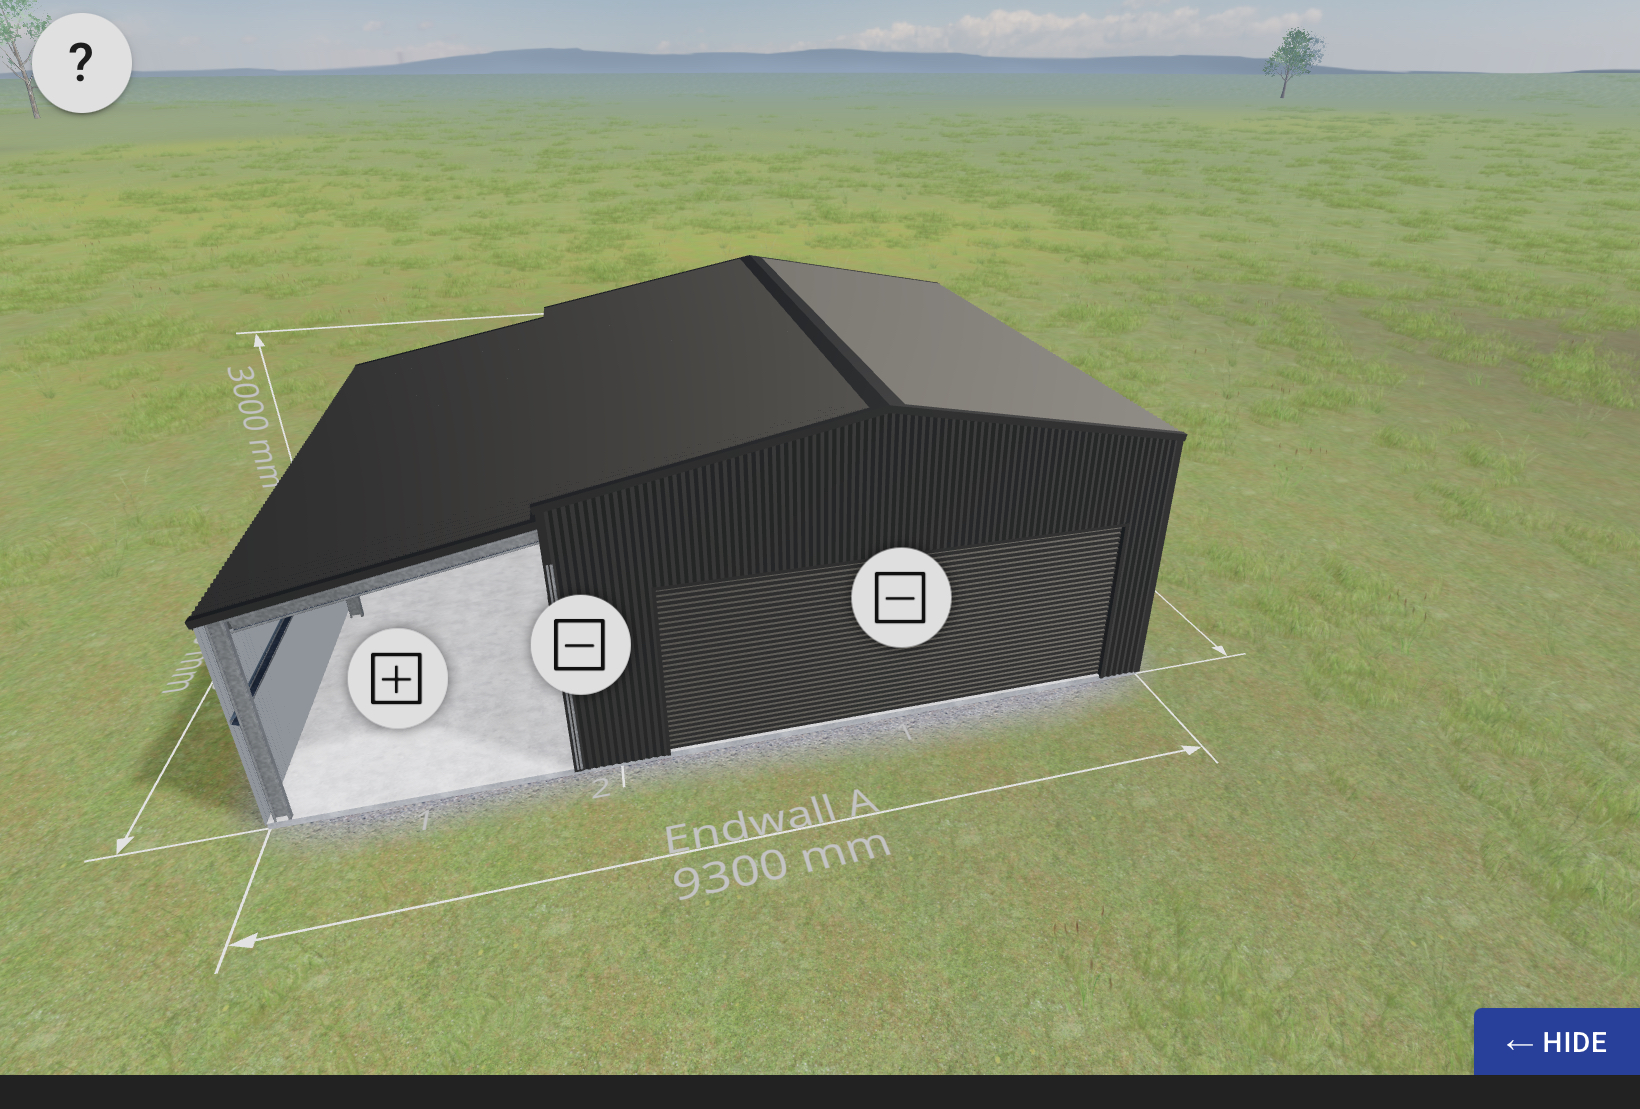This screenshot has height=1109, width=1640.
Task: Click the bay 1 marker below roller door
Action: [906, 732]
